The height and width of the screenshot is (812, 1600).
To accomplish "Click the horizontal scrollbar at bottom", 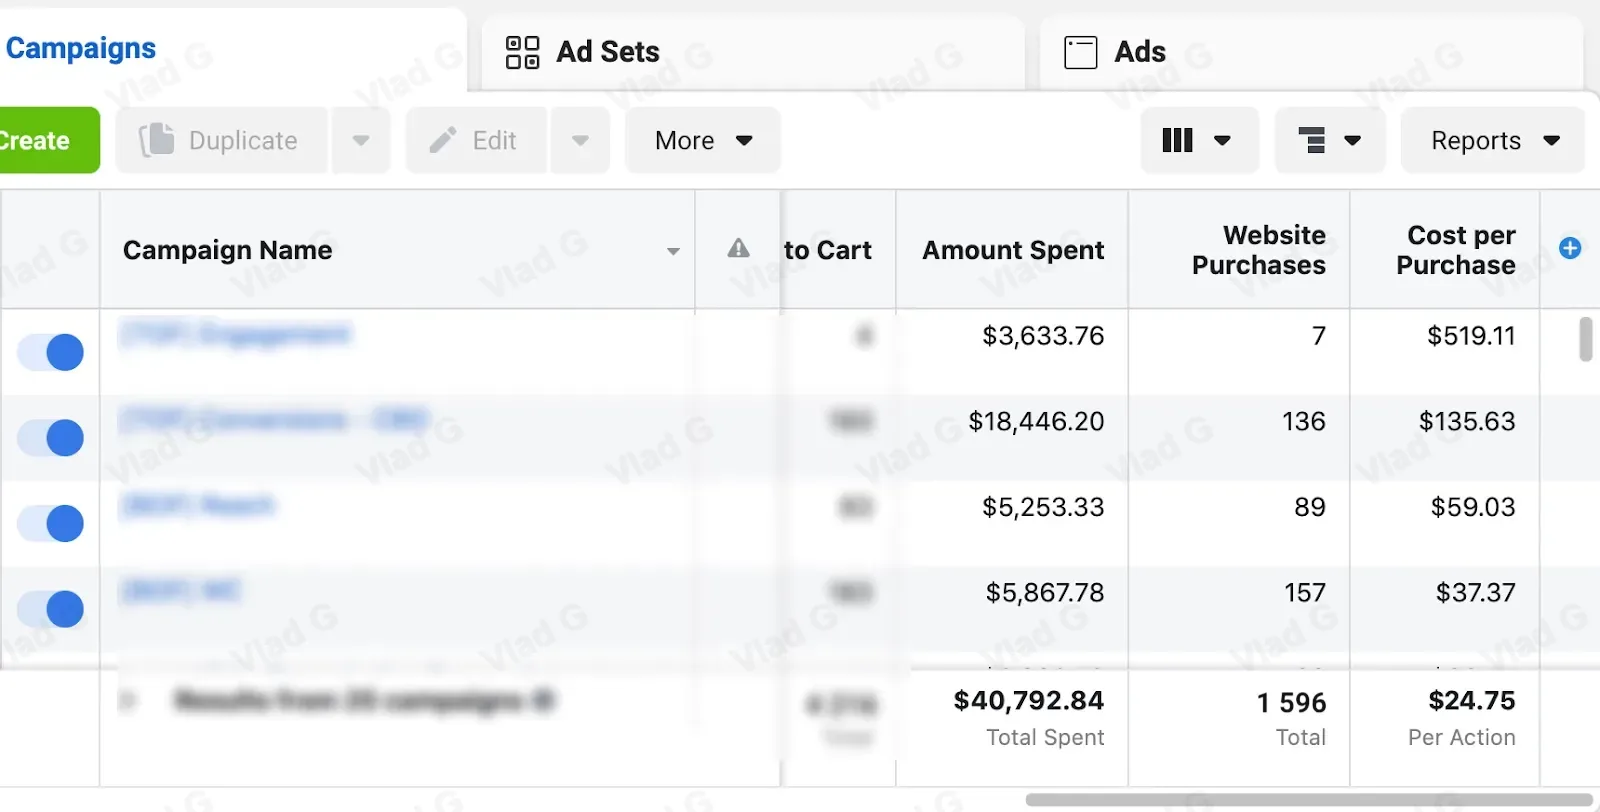I will (1309, 800).
